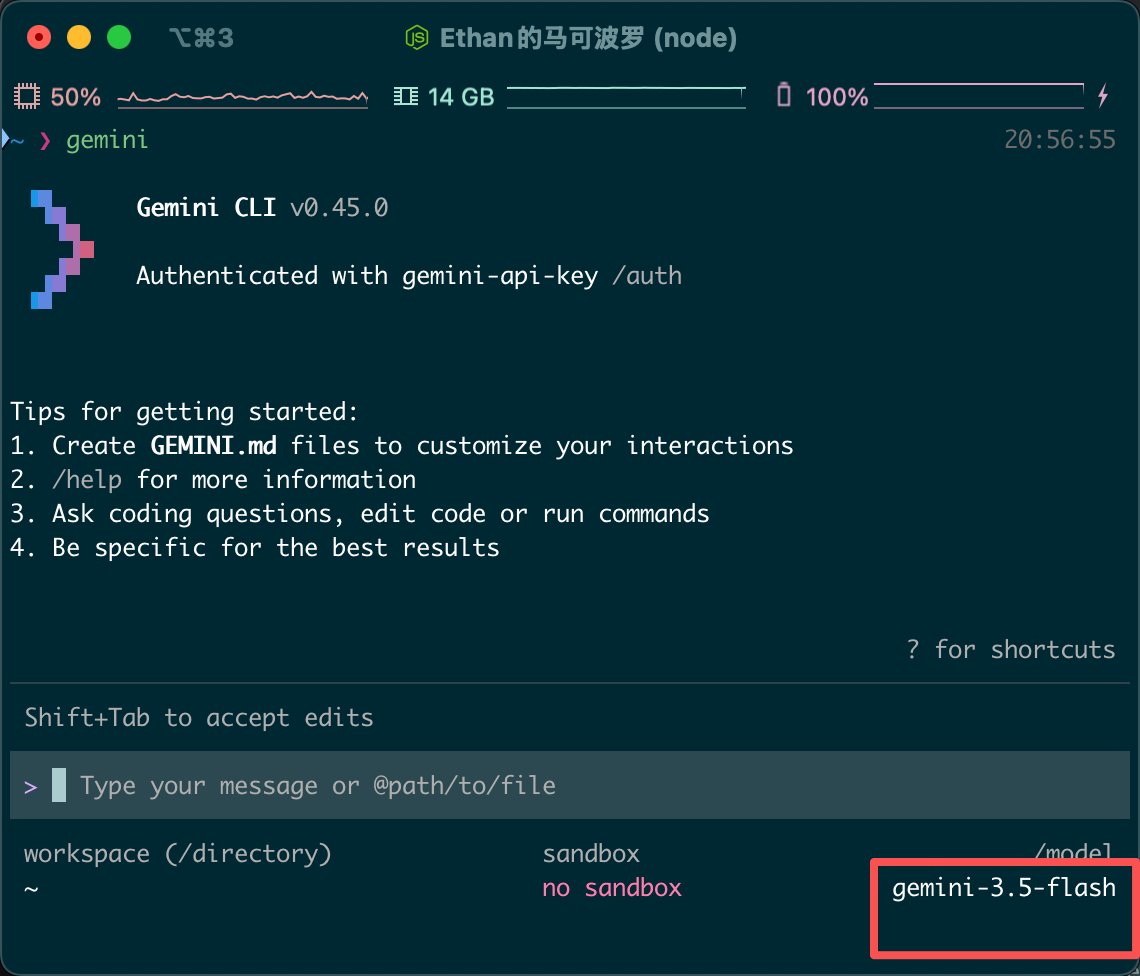Click the pink prompt chevron before gemini

coord(44,140)
